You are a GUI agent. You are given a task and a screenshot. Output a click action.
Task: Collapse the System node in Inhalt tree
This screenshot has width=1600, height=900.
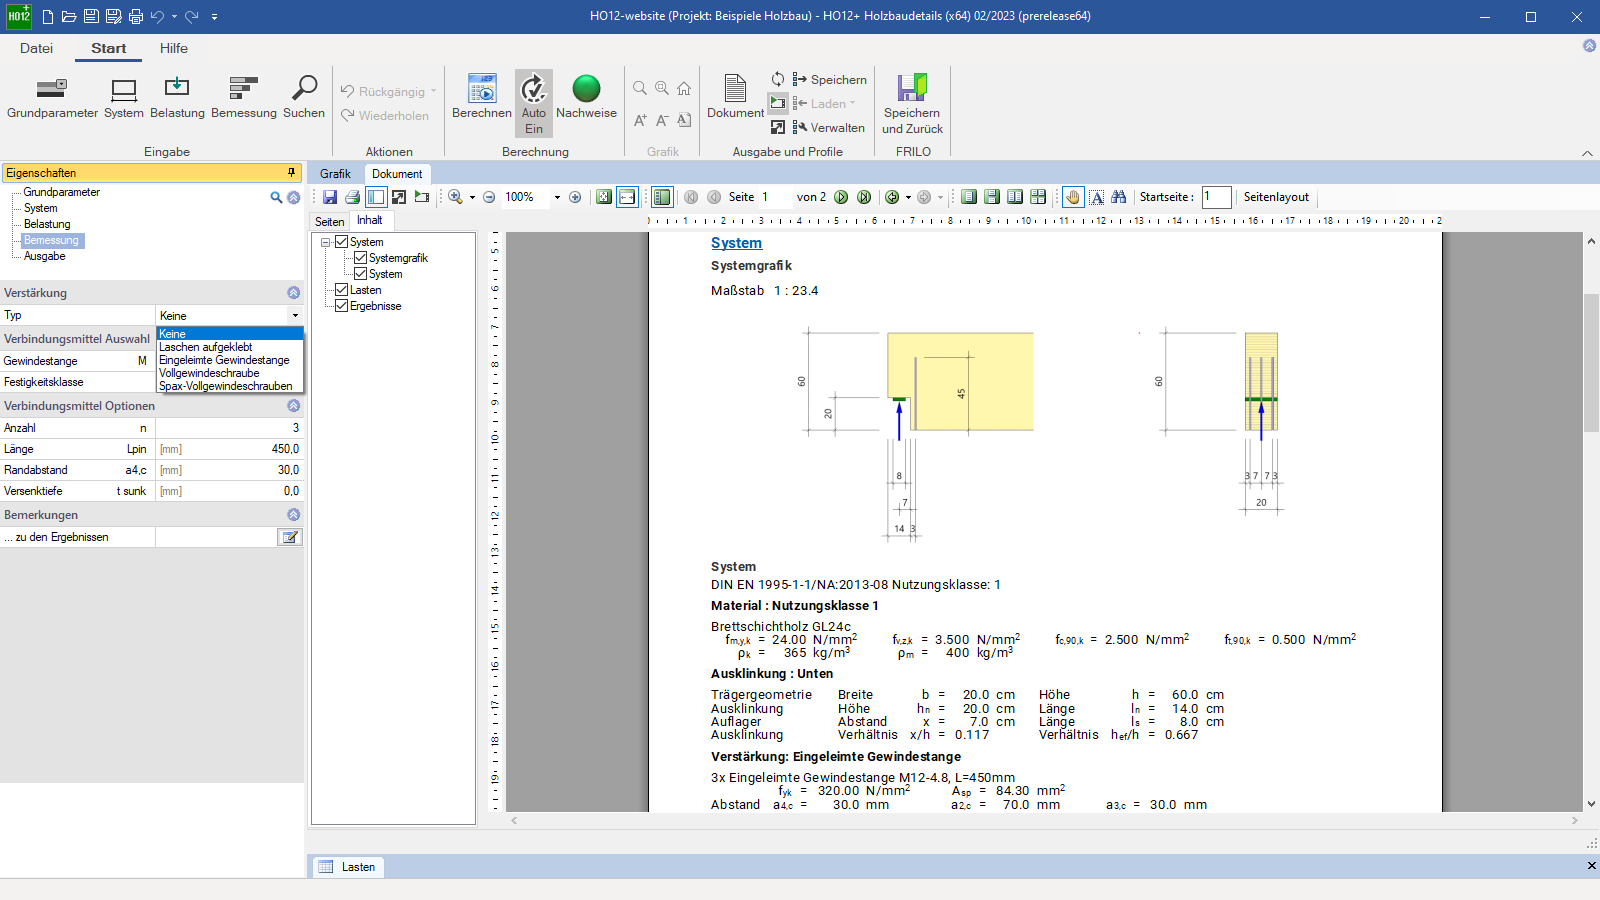pos(325,242)
